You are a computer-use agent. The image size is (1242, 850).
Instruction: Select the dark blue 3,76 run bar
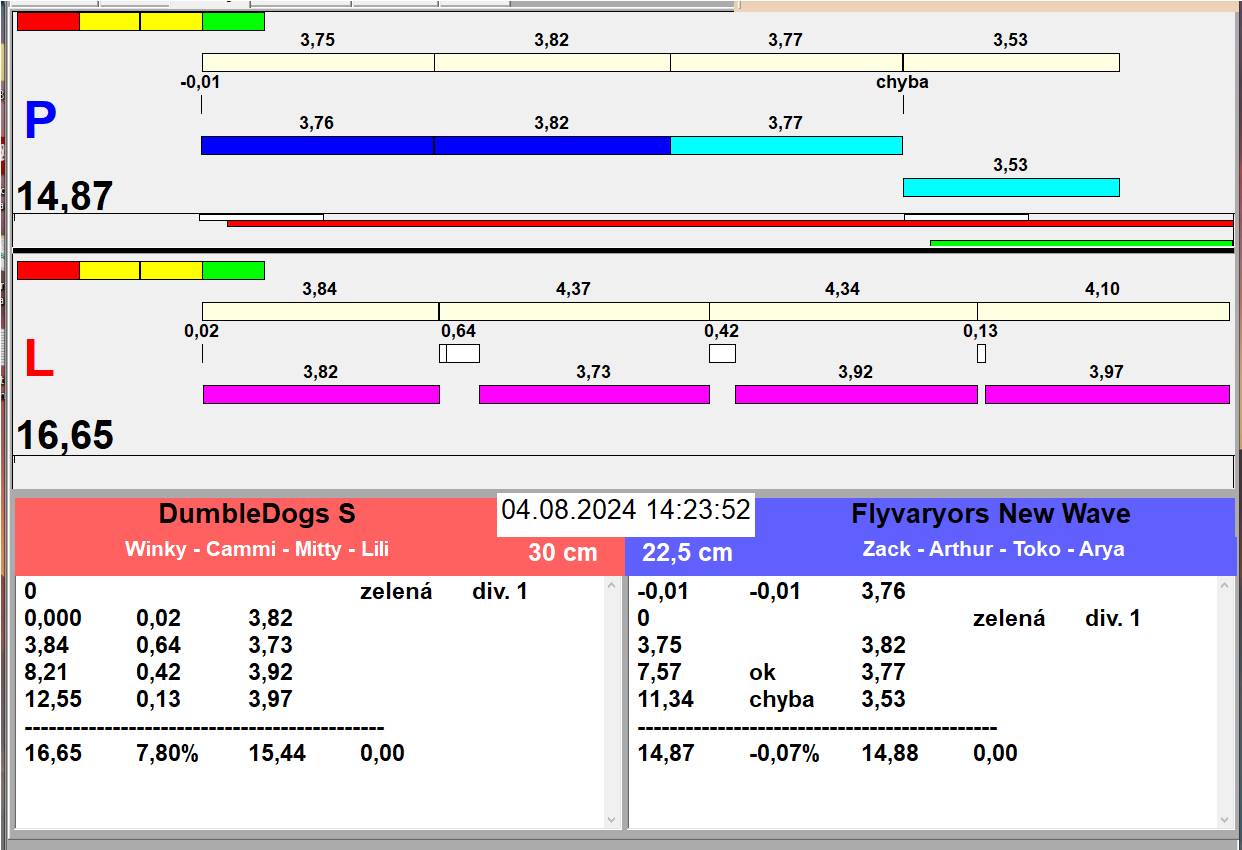click(317, 146)
